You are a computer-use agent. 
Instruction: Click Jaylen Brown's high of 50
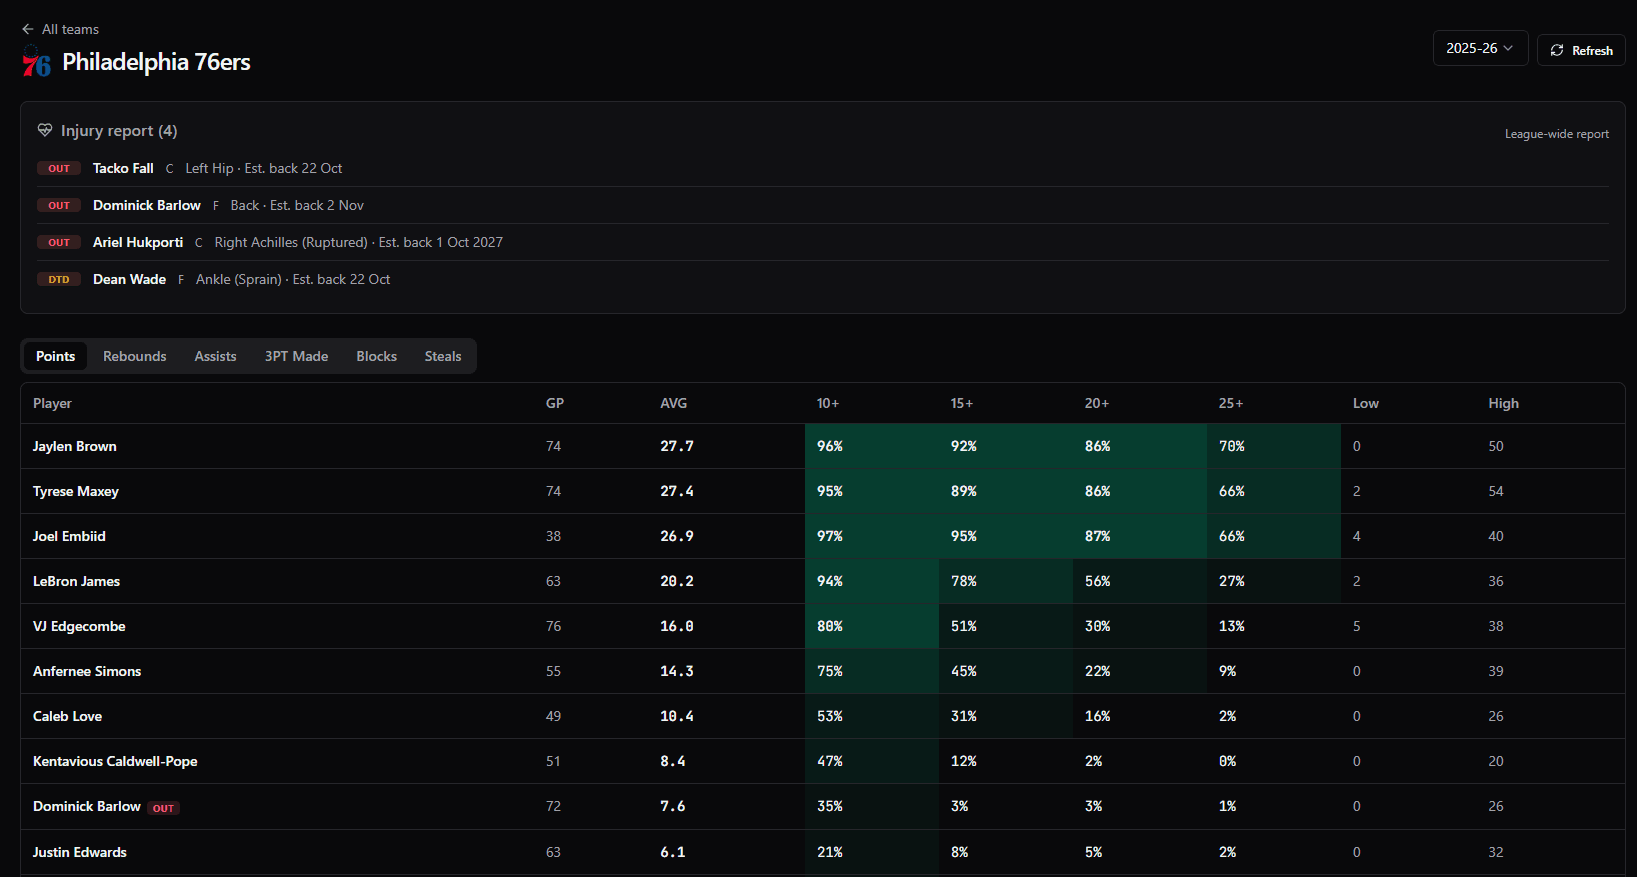point(1496,446)
